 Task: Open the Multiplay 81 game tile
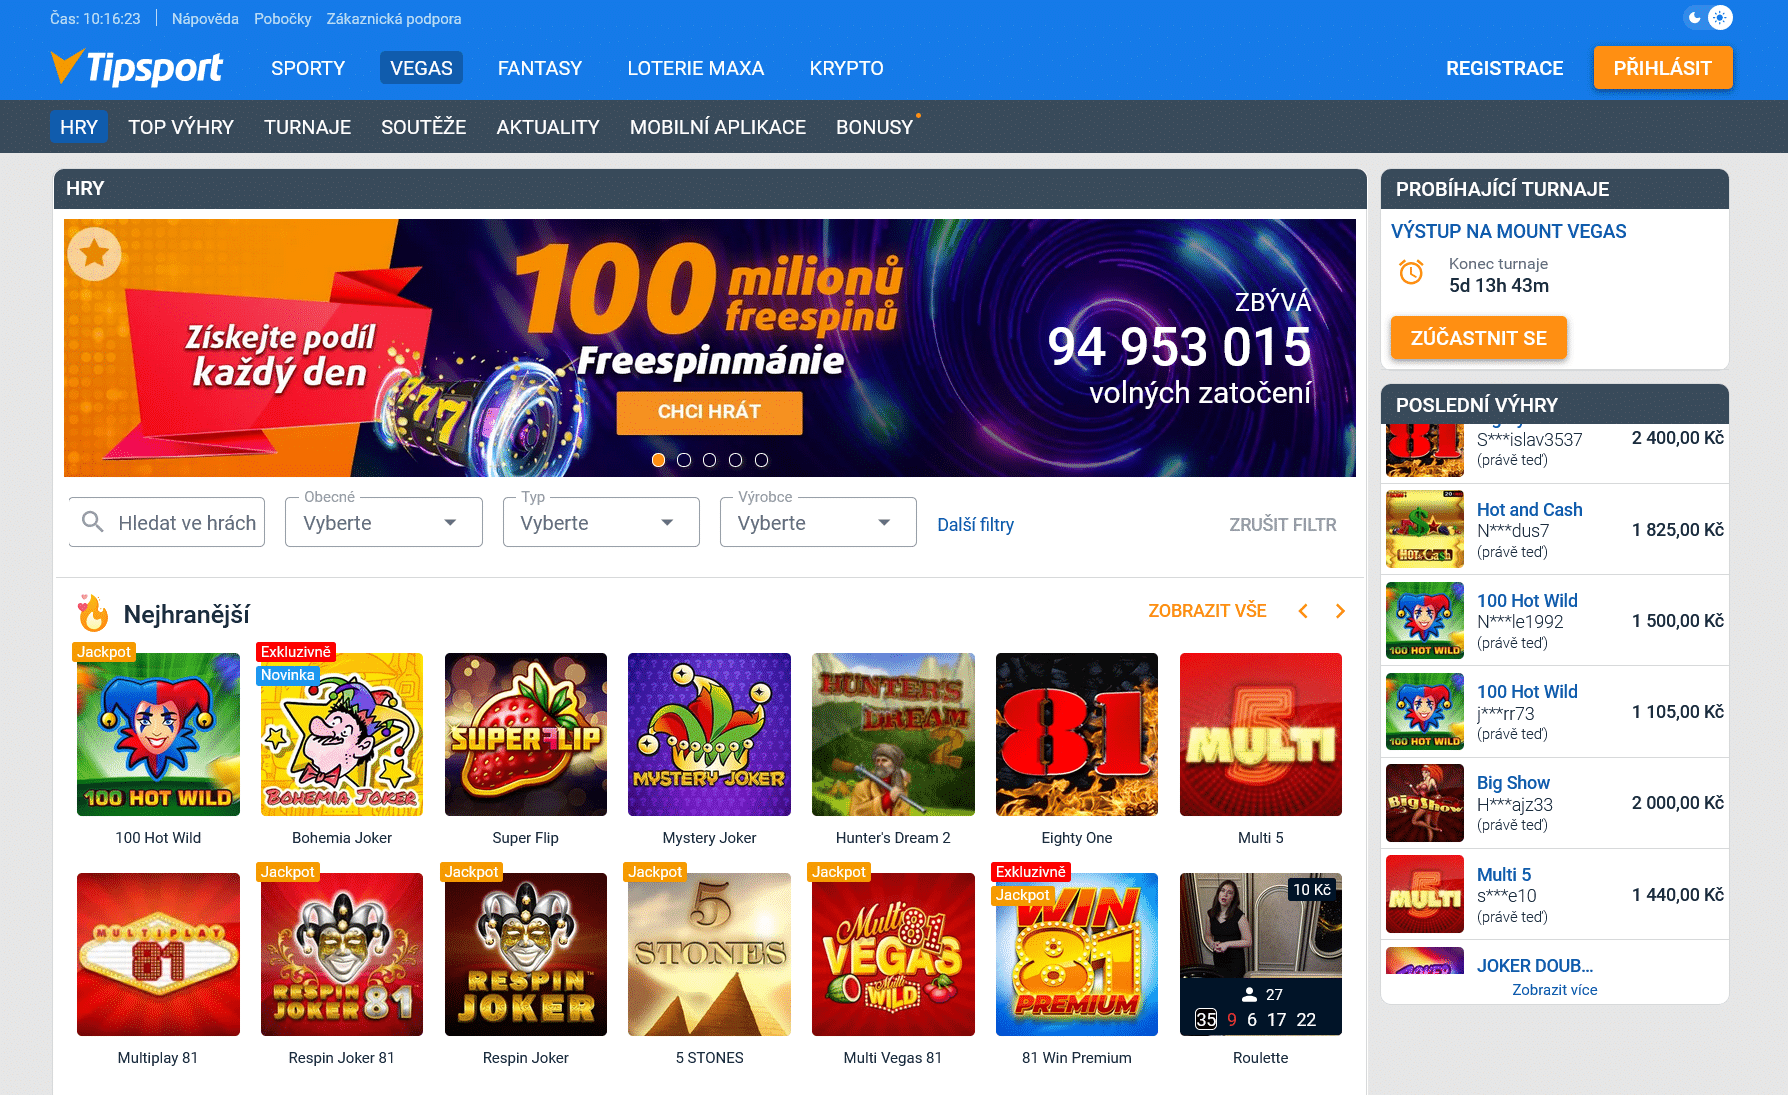158,954
